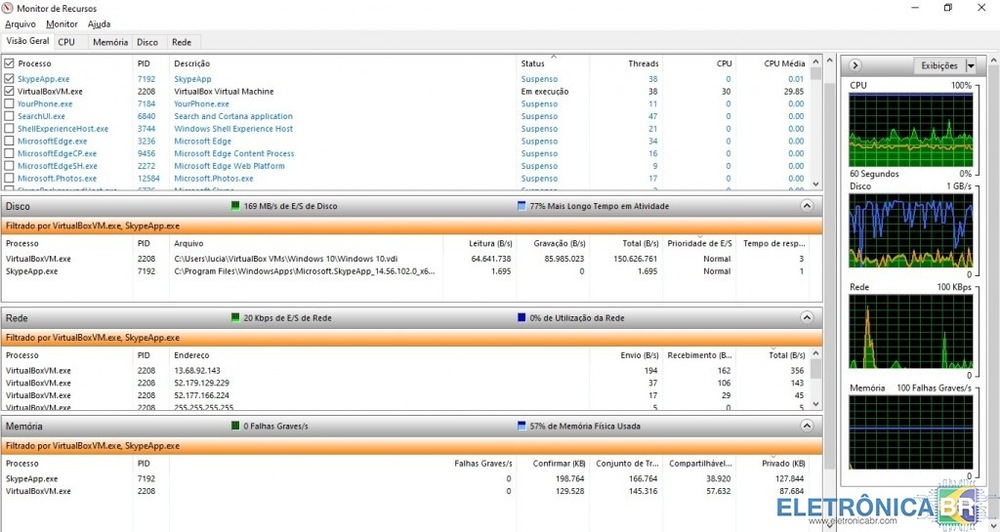Uncheck the SkypeApp.exe process checkbox
Viewport: 1000px width, 532px height.
[x=10, y=79]
